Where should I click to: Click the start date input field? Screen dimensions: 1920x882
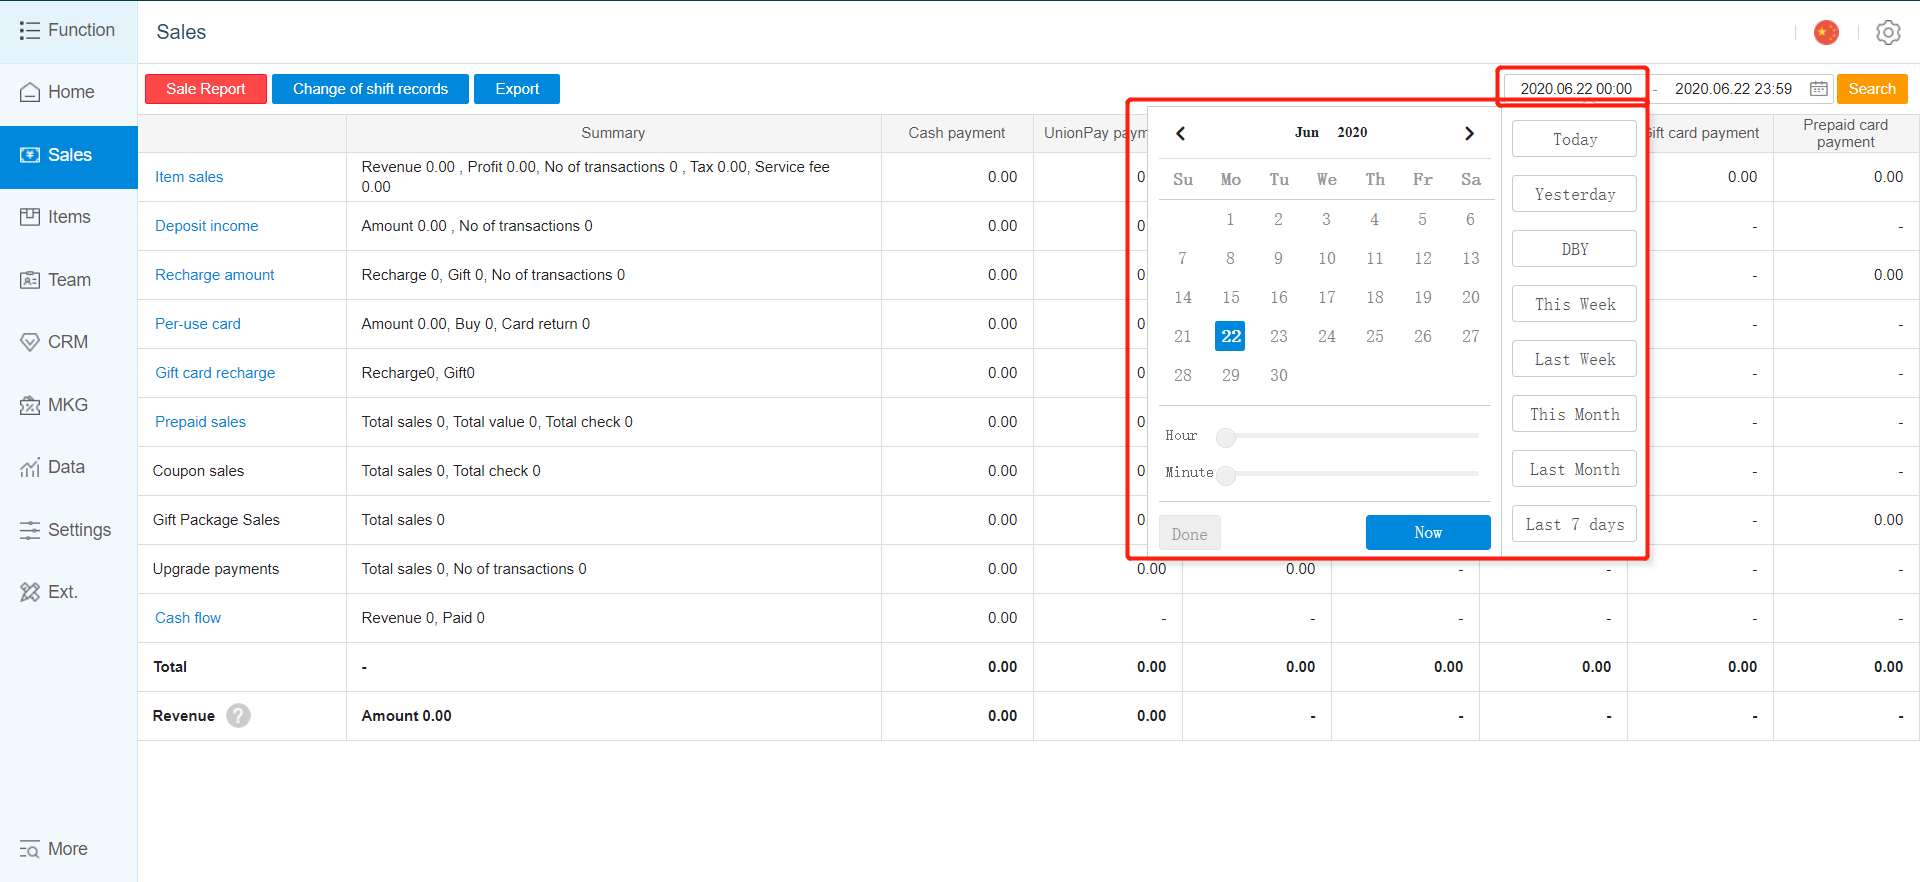point(1576,89)
